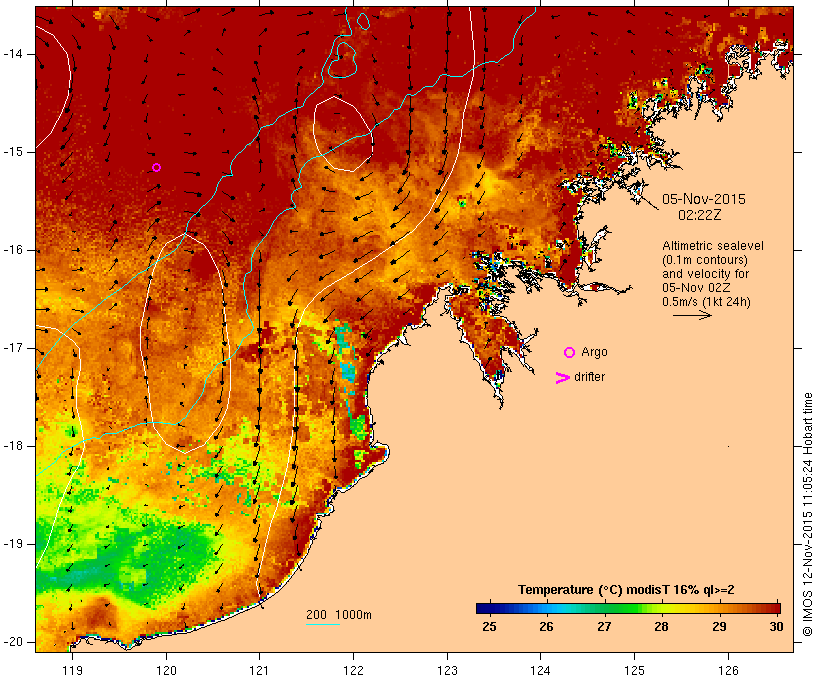Screen dimensions: 820x680
Task: Click the latitude axis label -16
Action: 12,250
